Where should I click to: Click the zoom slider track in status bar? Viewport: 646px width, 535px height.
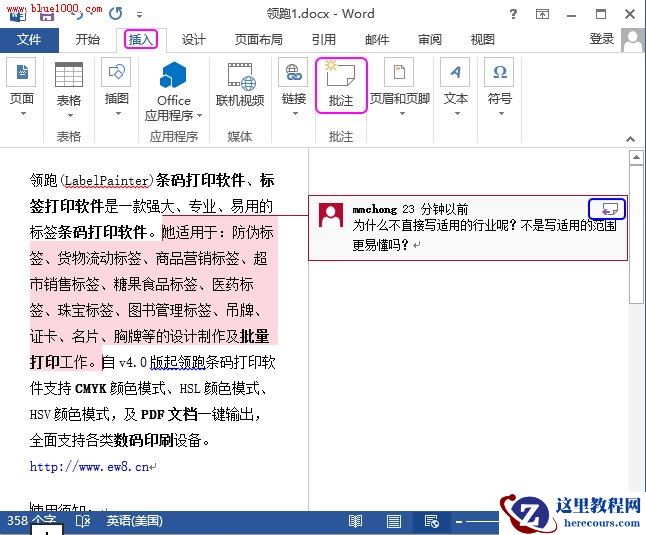(481, 522)
